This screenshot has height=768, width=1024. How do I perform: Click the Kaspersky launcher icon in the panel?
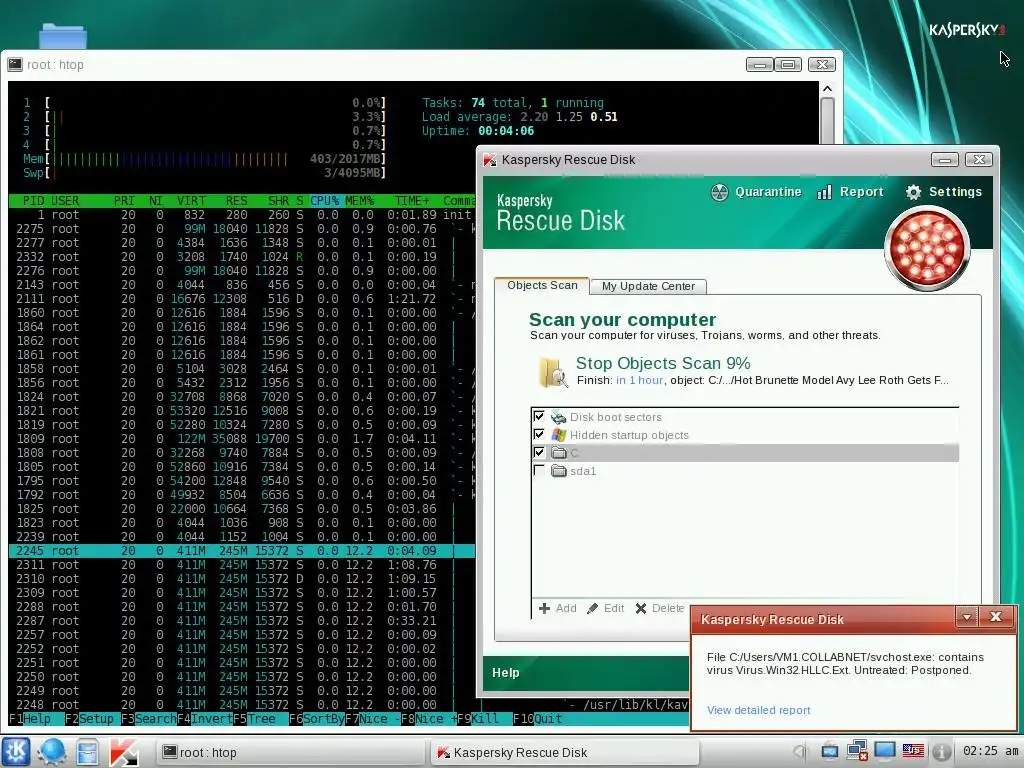[123, 752]
